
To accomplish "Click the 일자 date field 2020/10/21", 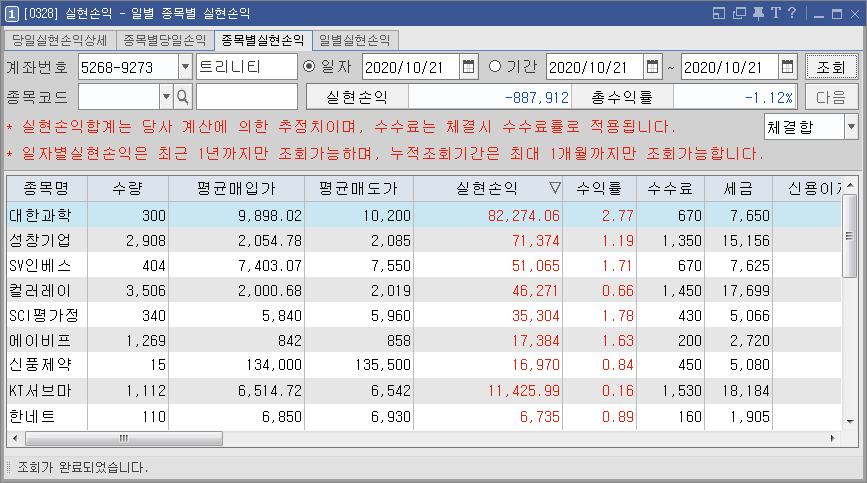I will tap(411, 67).
